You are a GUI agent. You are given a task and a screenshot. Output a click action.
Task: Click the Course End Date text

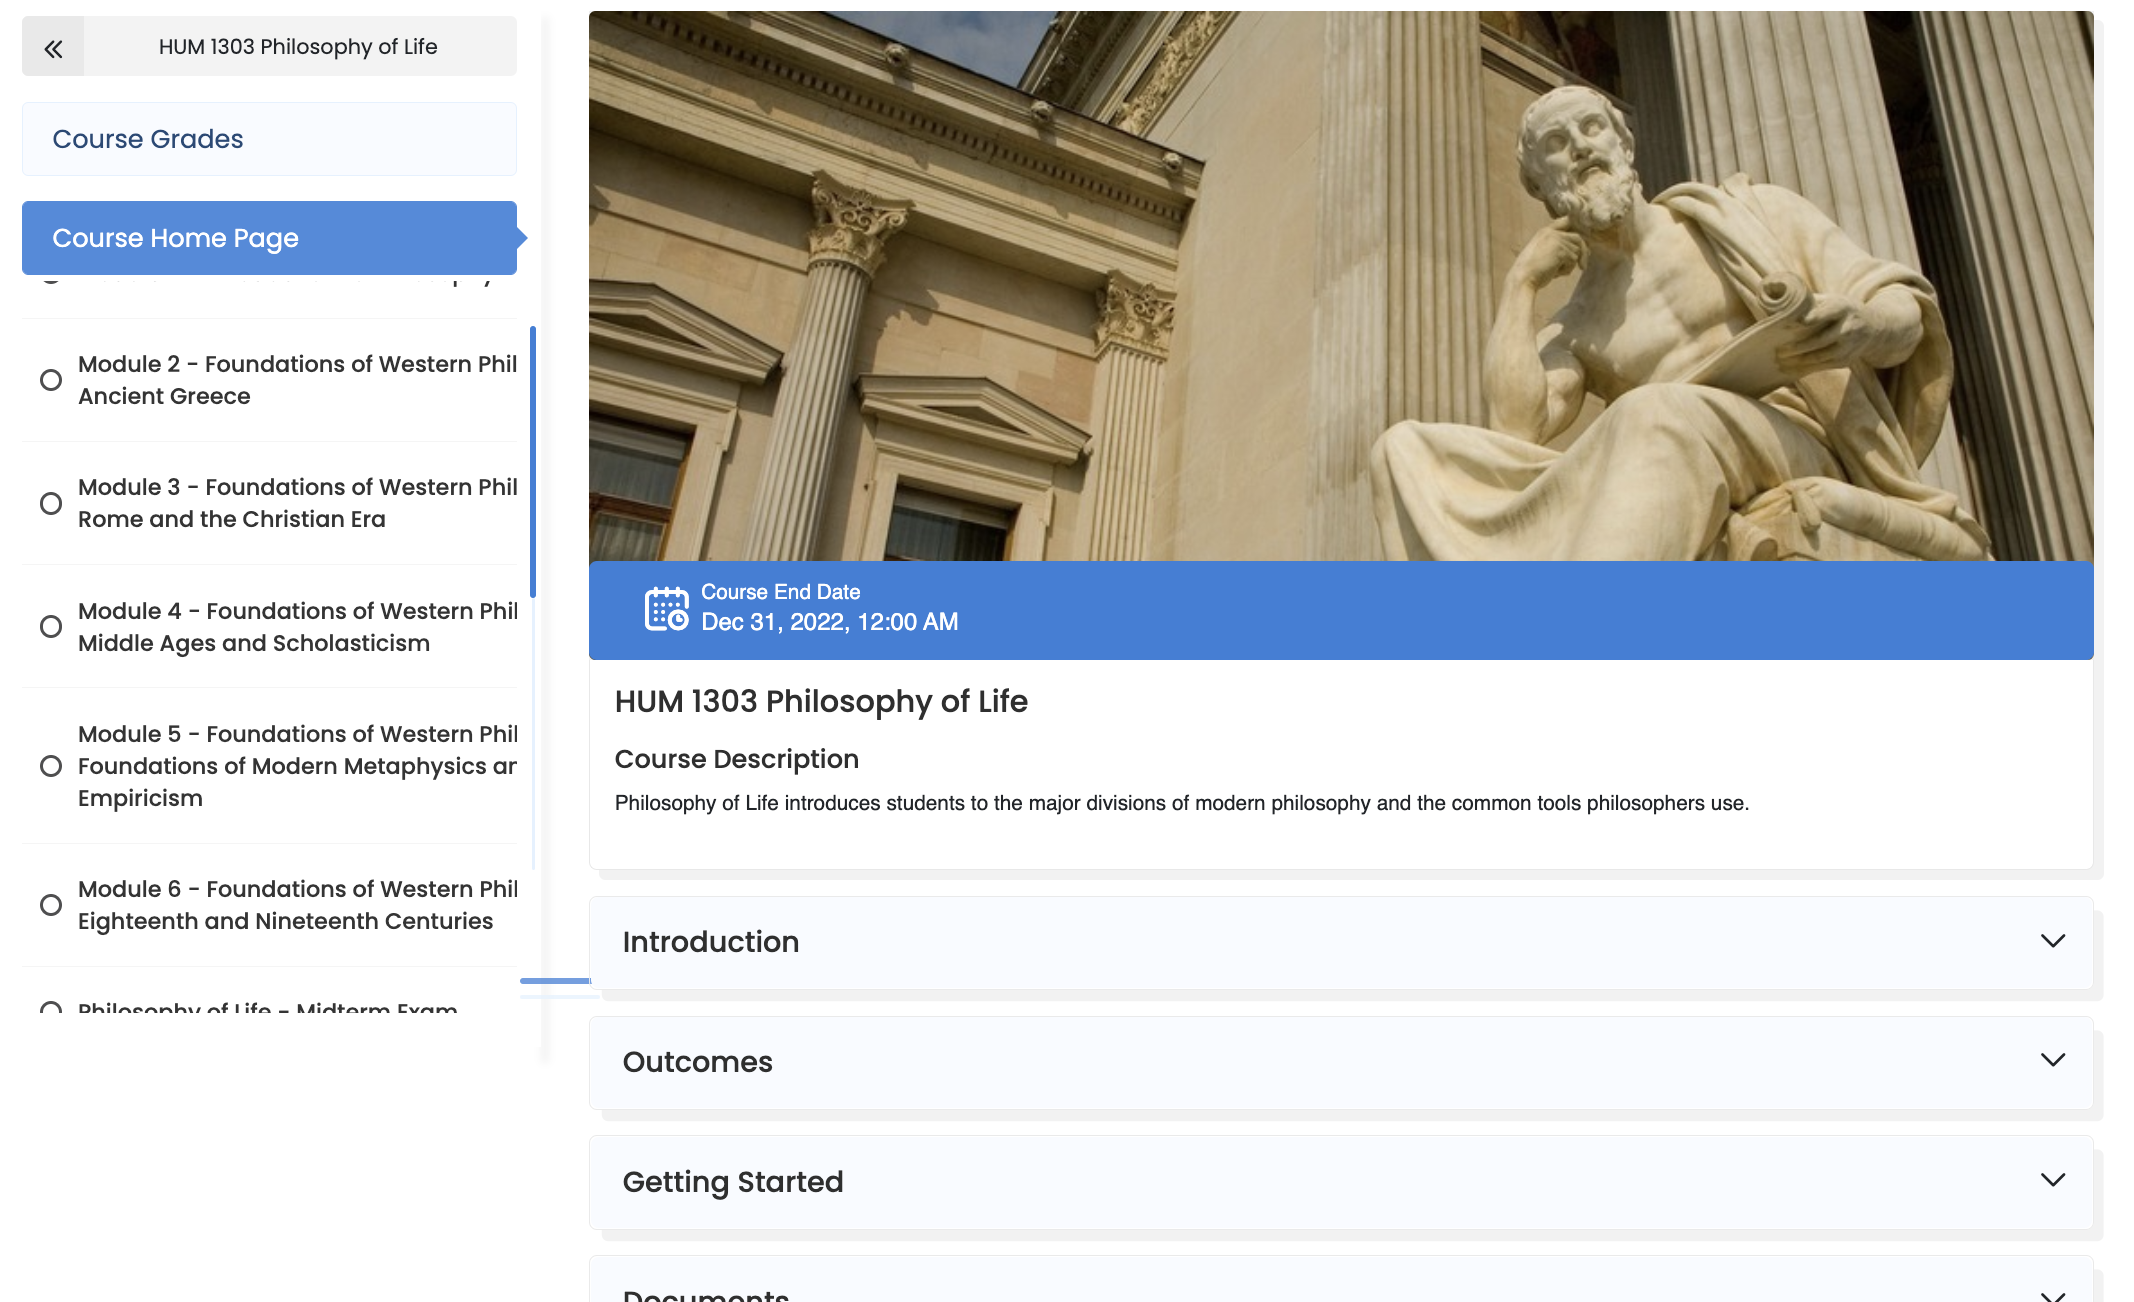pyautogui.click(x=780, y=592)
